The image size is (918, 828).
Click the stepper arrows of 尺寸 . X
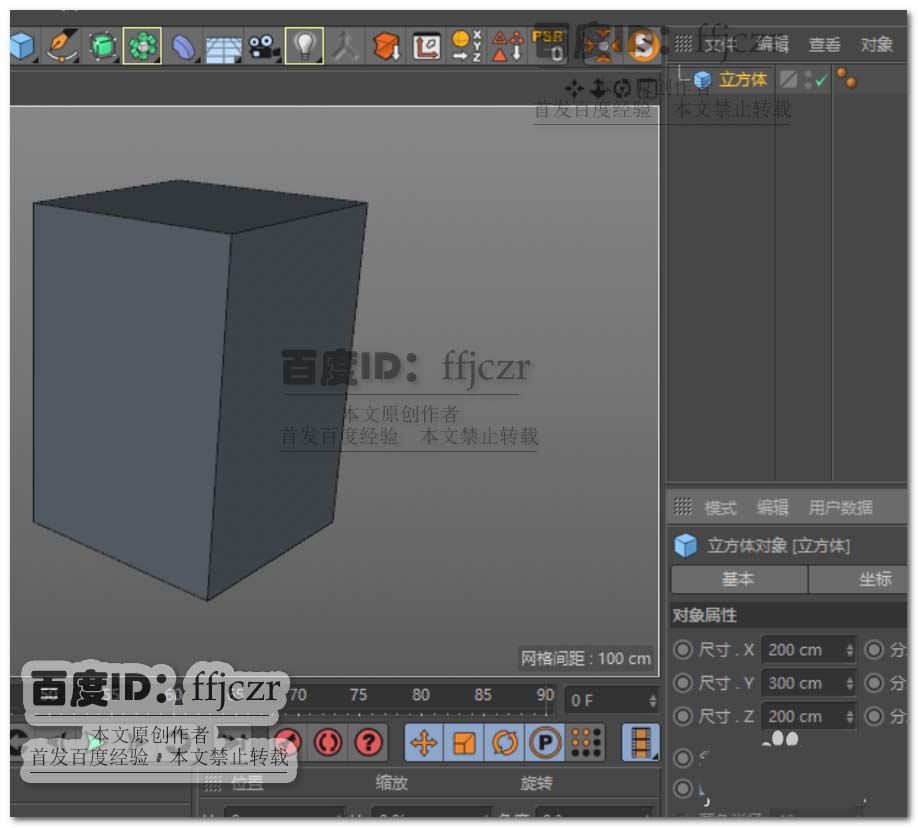pyautogui.click(x=850, y=650)
